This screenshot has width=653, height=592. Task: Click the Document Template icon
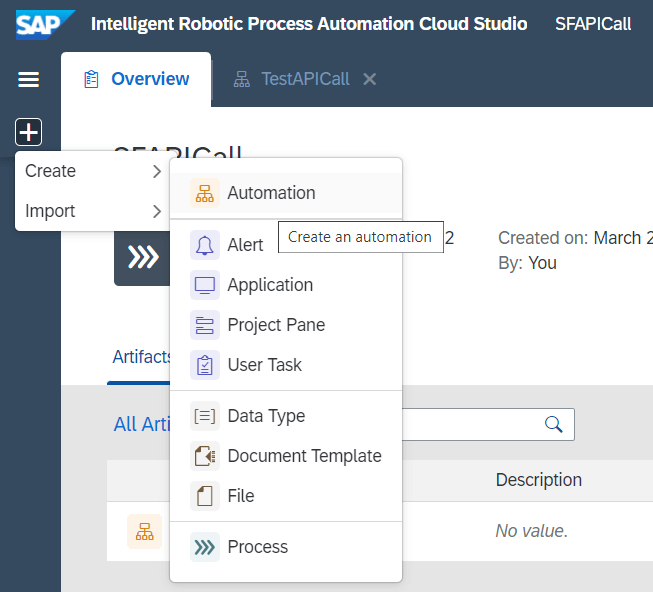tap(204, 456)
